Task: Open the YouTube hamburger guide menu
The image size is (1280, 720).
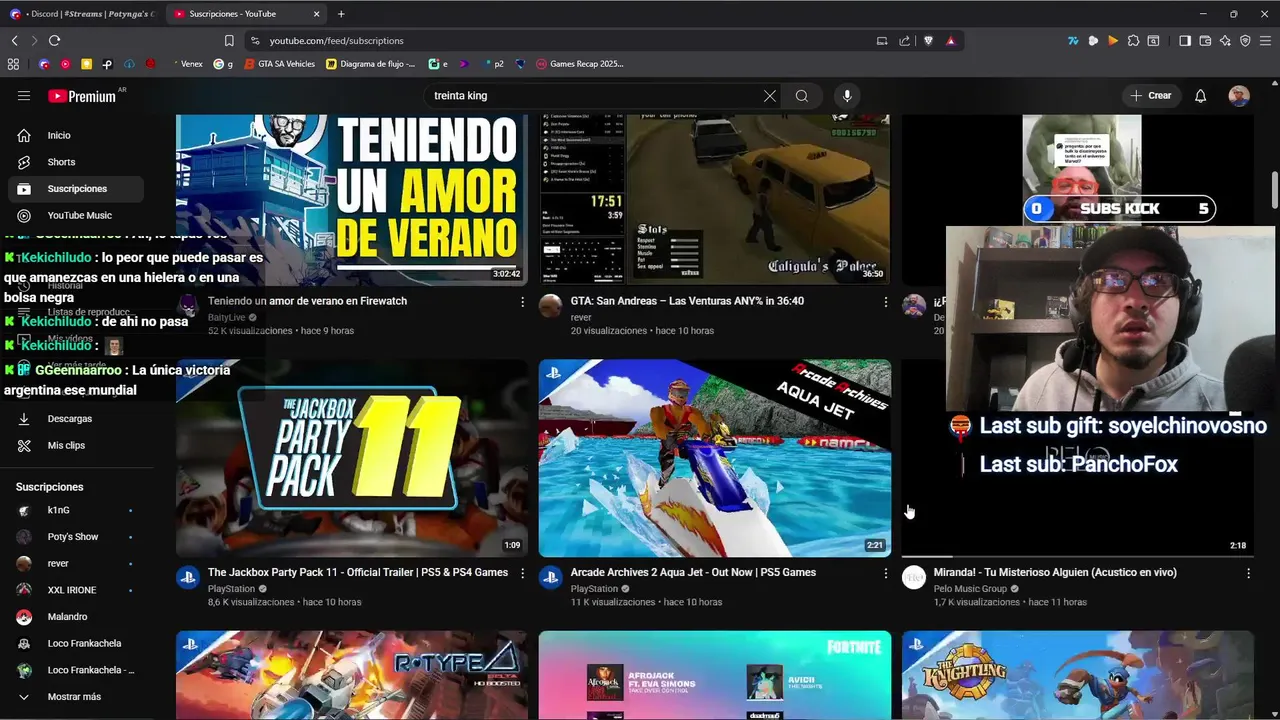Action: [x=24, y=96]
